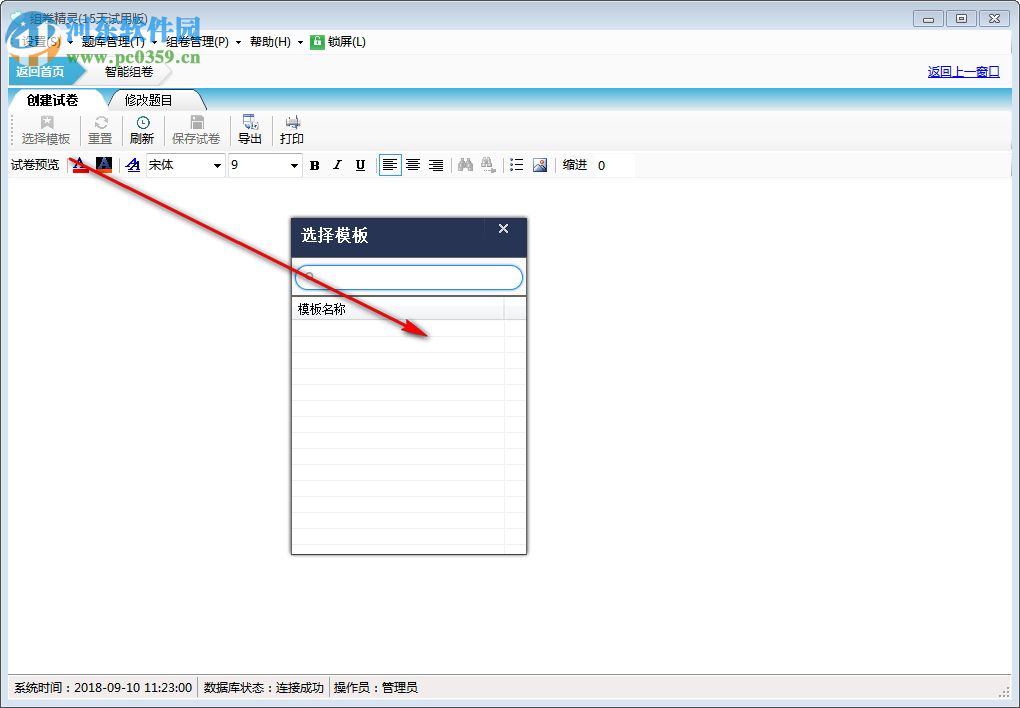The width and height of the screenshot is (1020, 708).
Task: Click the 系统时间 status bar entry
Action: pyautogui.click(x=103, y=687)
